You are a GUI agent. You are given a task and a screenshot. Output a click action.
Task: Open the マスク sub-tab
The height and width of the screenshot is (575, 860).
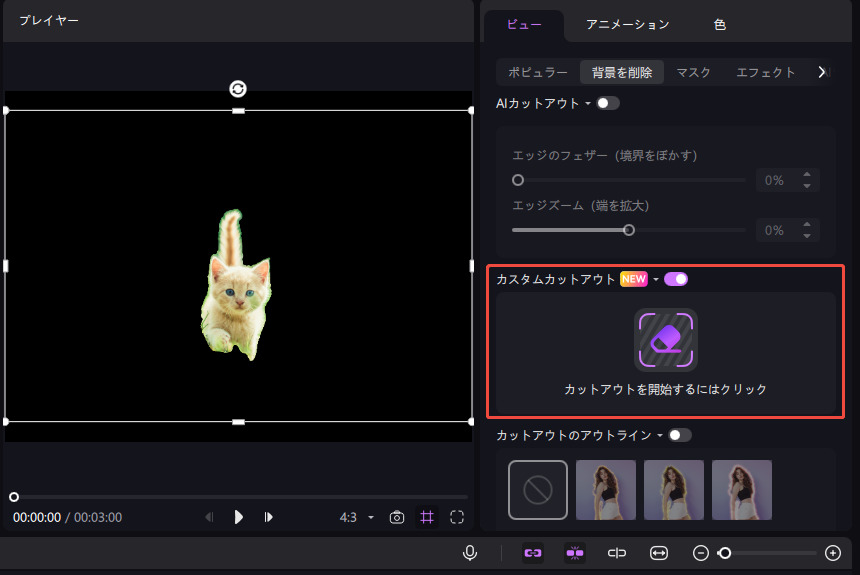pos(693,72)
